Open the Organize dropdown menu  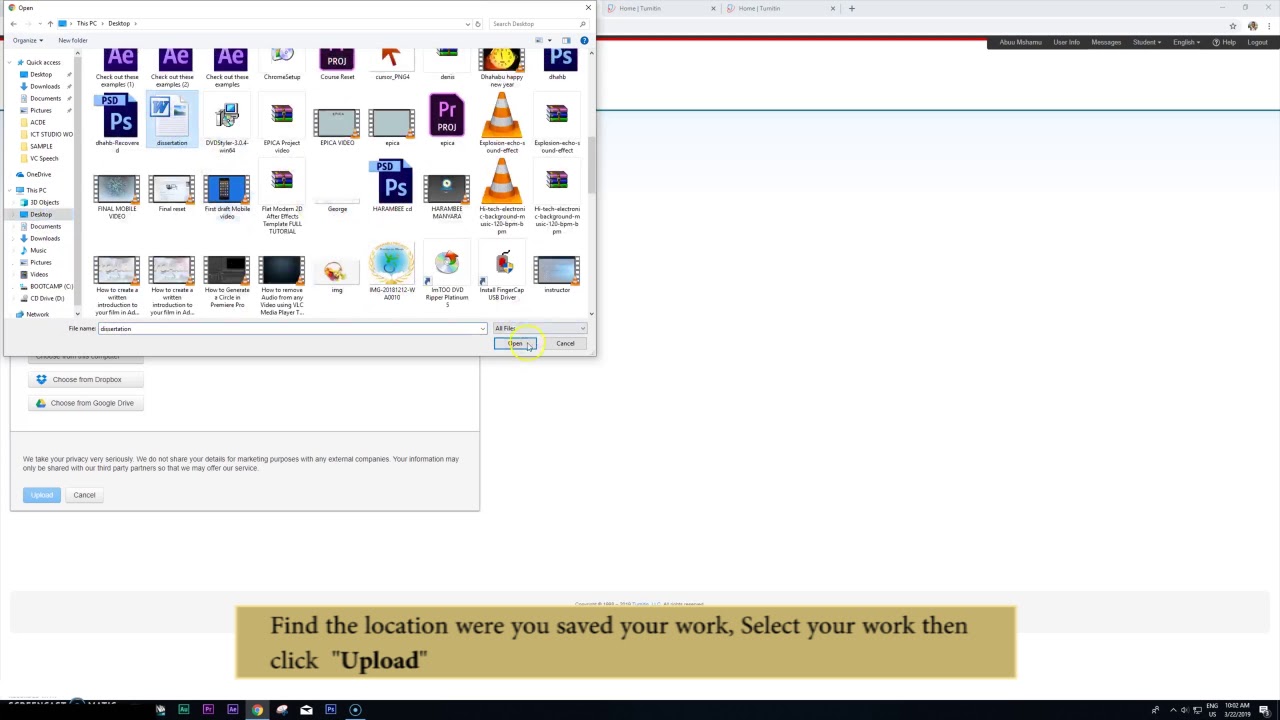point(27,40)
